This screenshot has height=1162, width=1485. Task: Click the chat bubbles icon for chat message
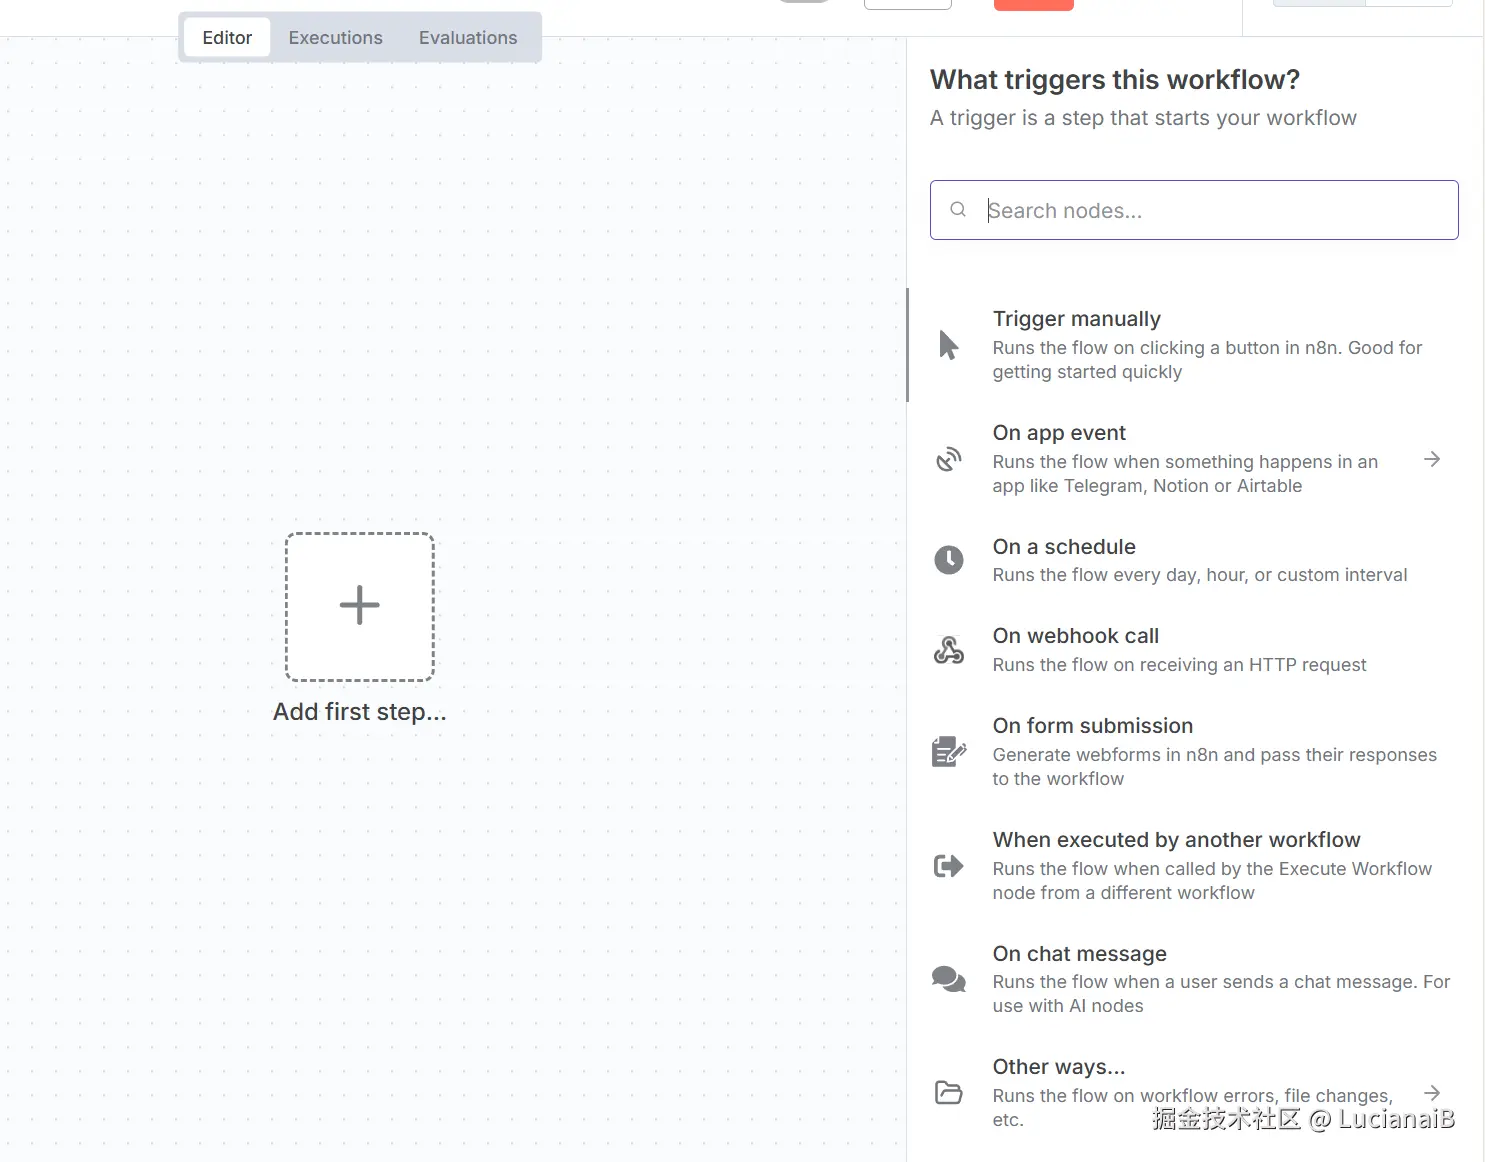pyautogui.click(x=948, y=979)
